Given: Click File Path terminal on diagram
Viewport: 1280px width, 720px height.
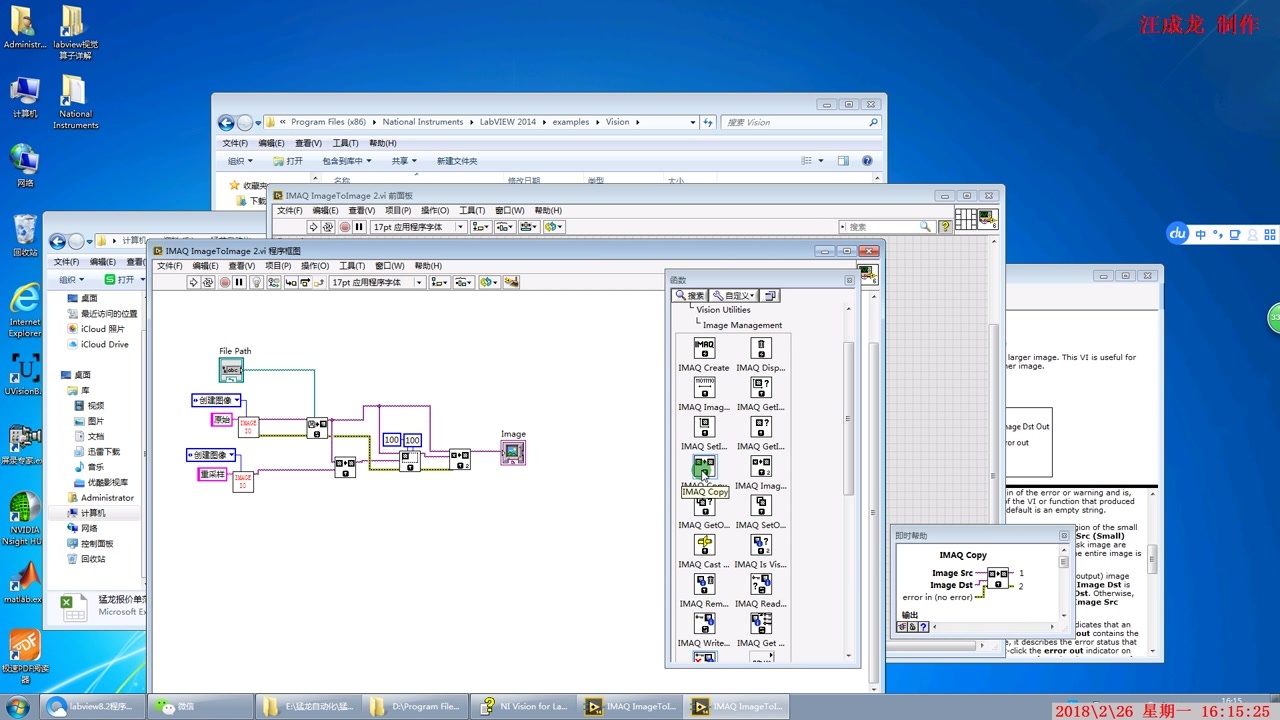Looking at the screenshot, I should pyautogui.click(x=231, y=370).
